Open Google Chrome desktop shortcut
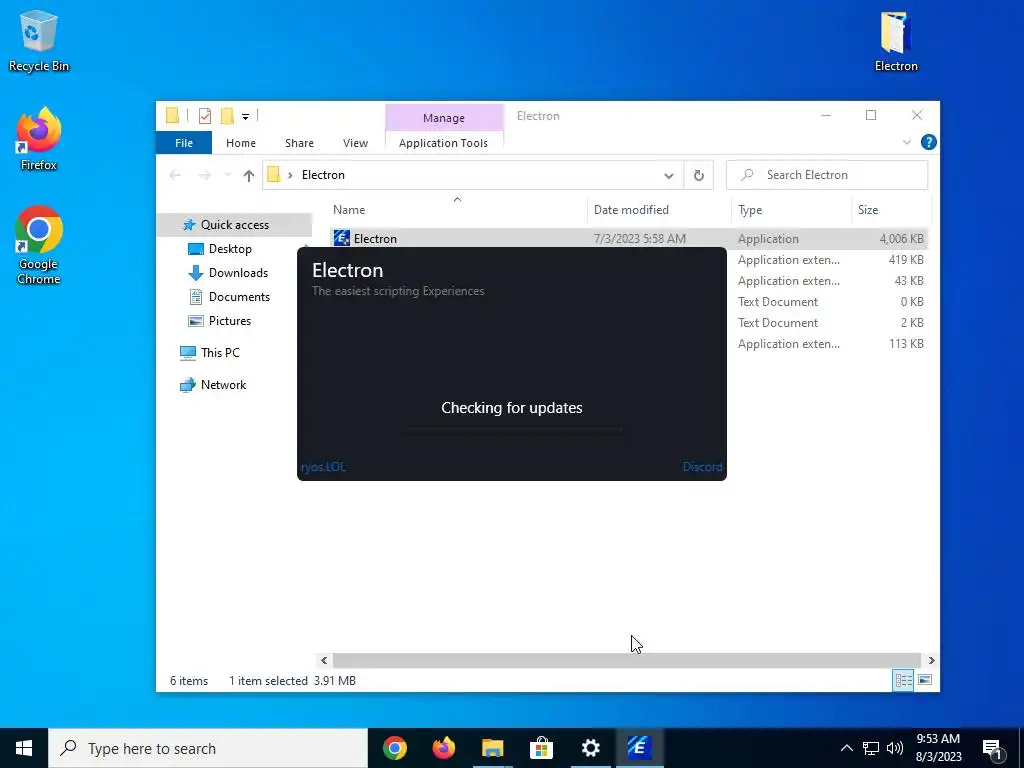 pos(39,246)
